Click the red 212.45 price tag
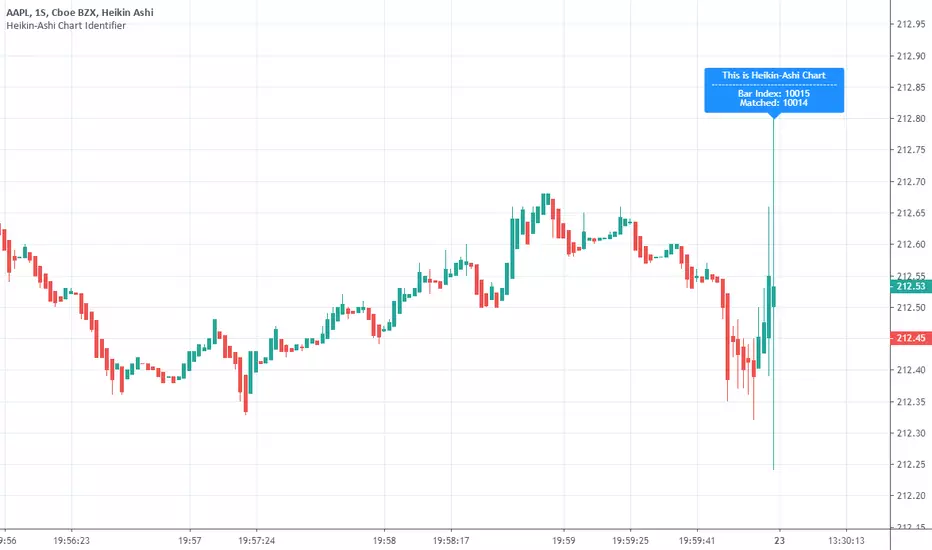The height and width of the screenshot is (550, 932). (x=909, y=337)
